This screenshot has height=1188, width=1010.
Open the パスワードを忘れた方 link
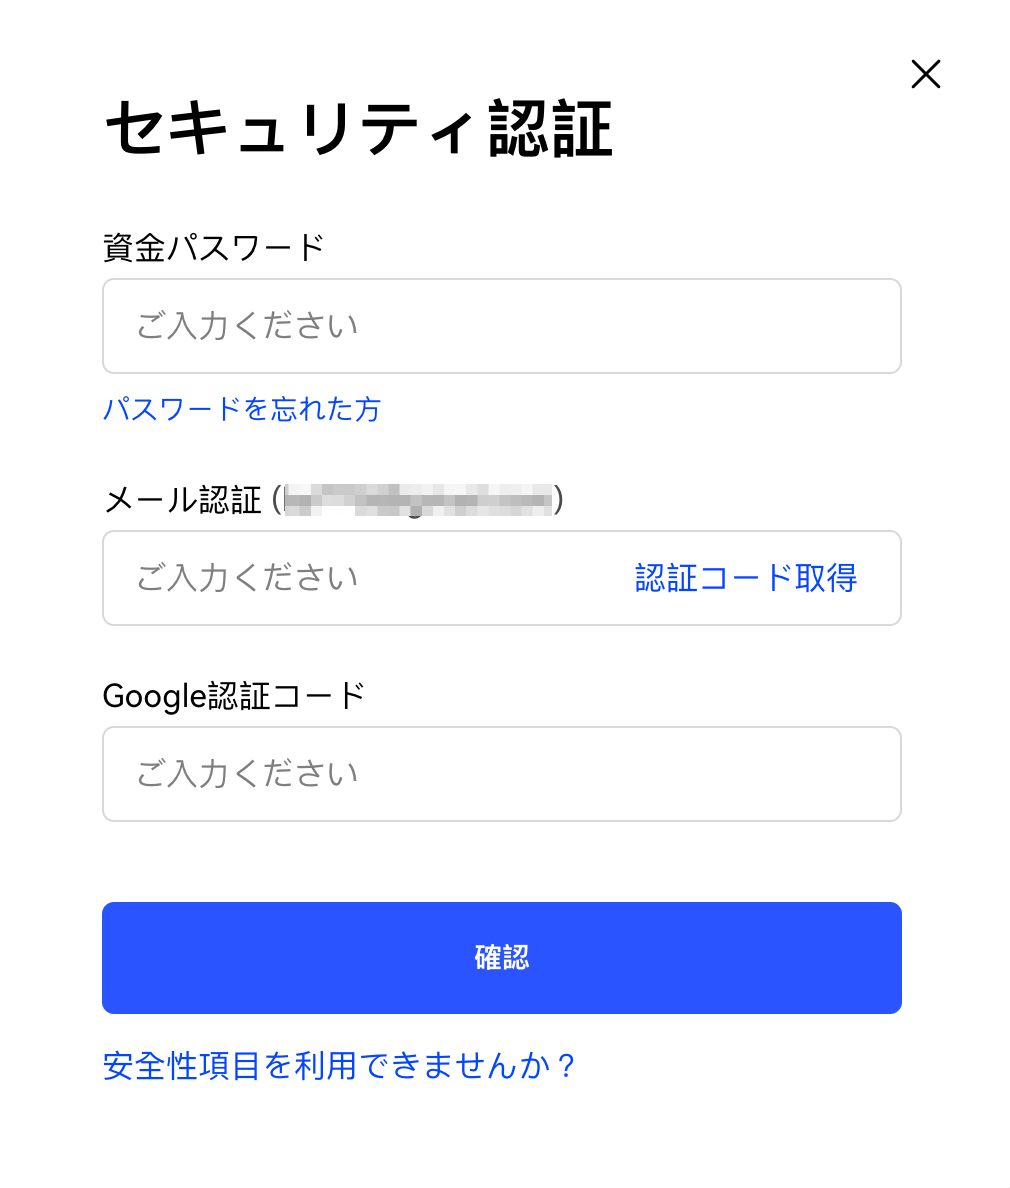coord(242,409)
